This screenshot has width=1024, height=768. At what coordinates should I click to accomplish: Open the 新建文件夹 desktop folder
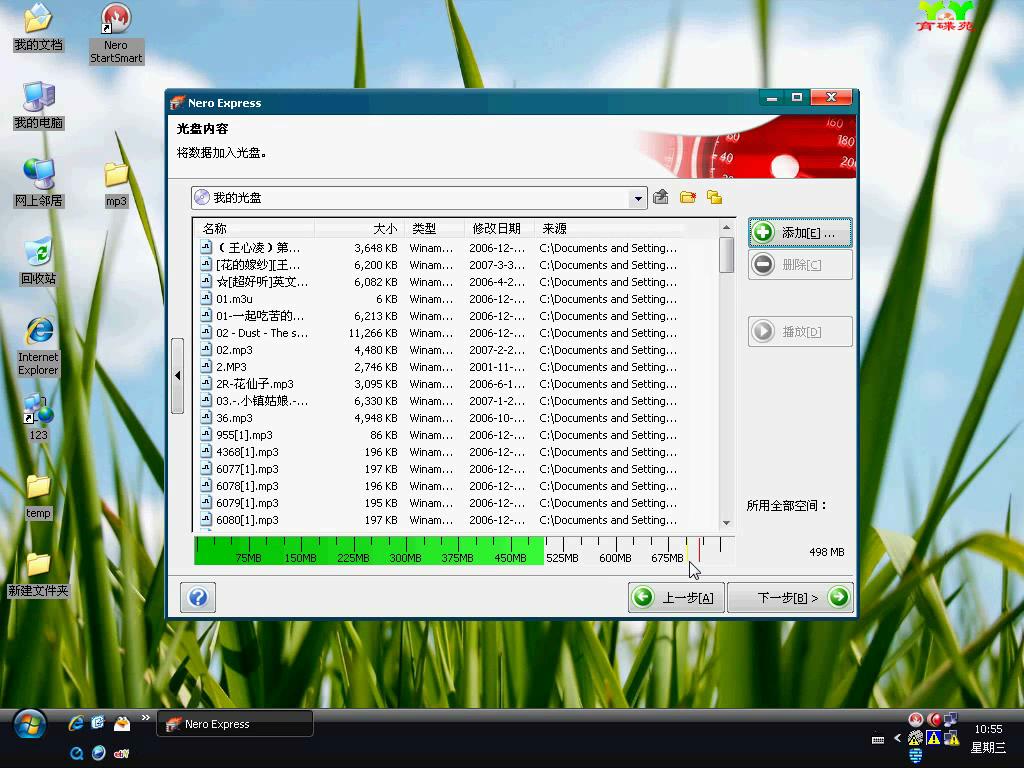[x=38, y=574]
